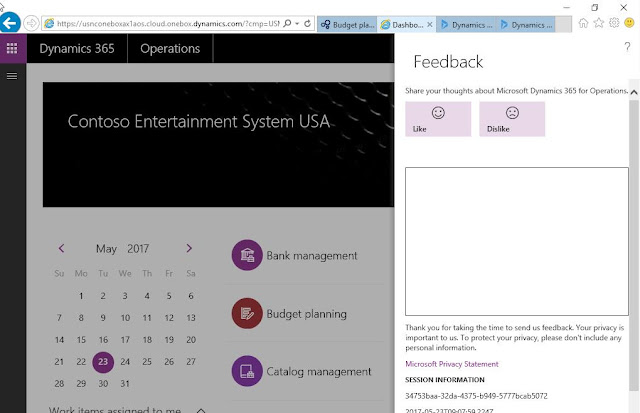This screenshot has height=413, width=640.
Task: Select date 20 in May calendar
Action: 191,340
